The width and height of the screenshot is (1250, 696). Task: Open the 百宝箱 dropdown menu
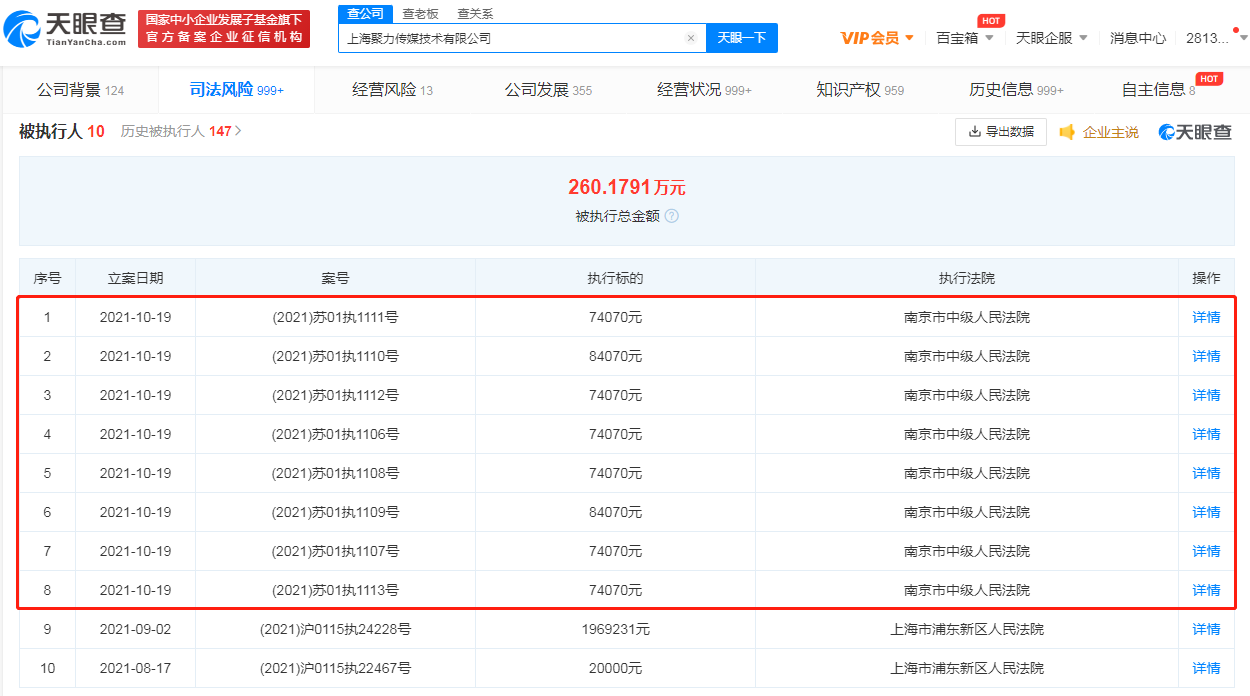pos(965,38)
